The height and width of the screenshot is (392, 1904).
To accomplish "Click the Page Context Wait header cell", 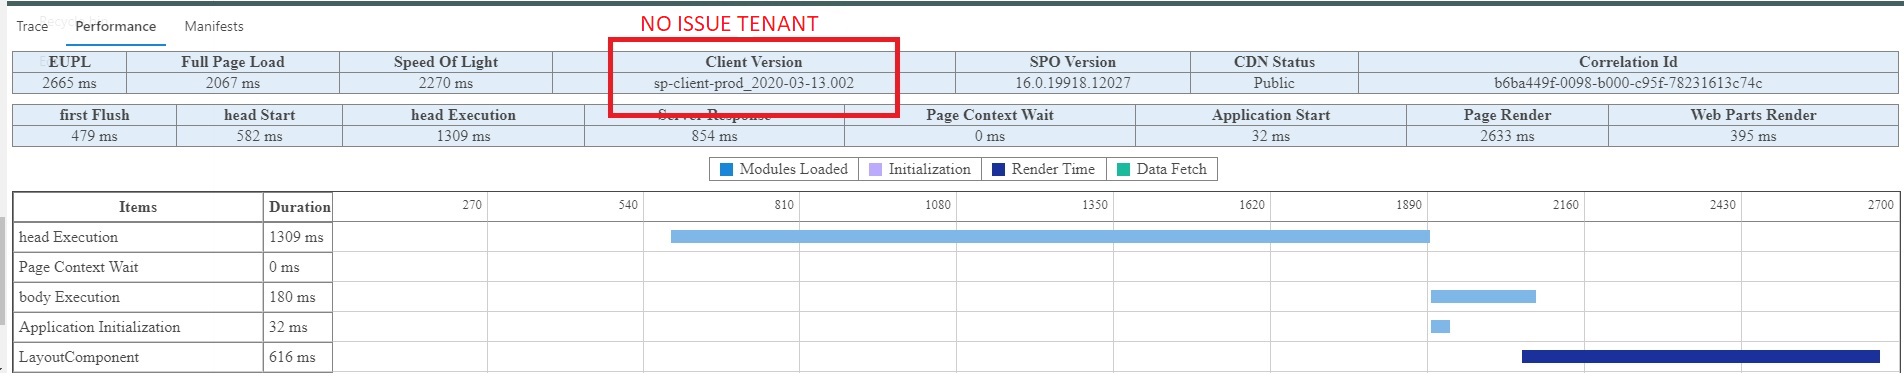I will [990, 115].
